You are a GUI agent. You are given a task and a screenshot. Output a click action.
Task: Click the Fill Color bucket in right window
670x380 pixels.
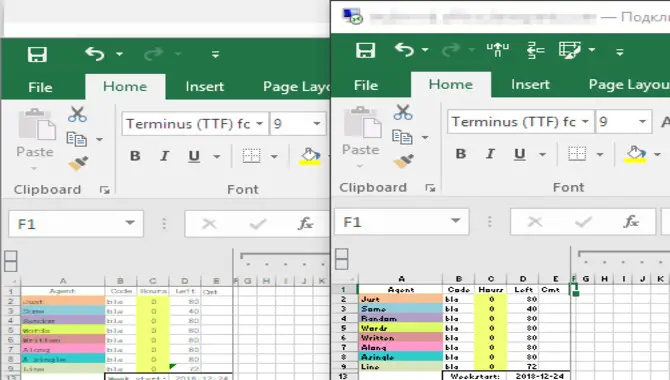[x=636, y=154]
